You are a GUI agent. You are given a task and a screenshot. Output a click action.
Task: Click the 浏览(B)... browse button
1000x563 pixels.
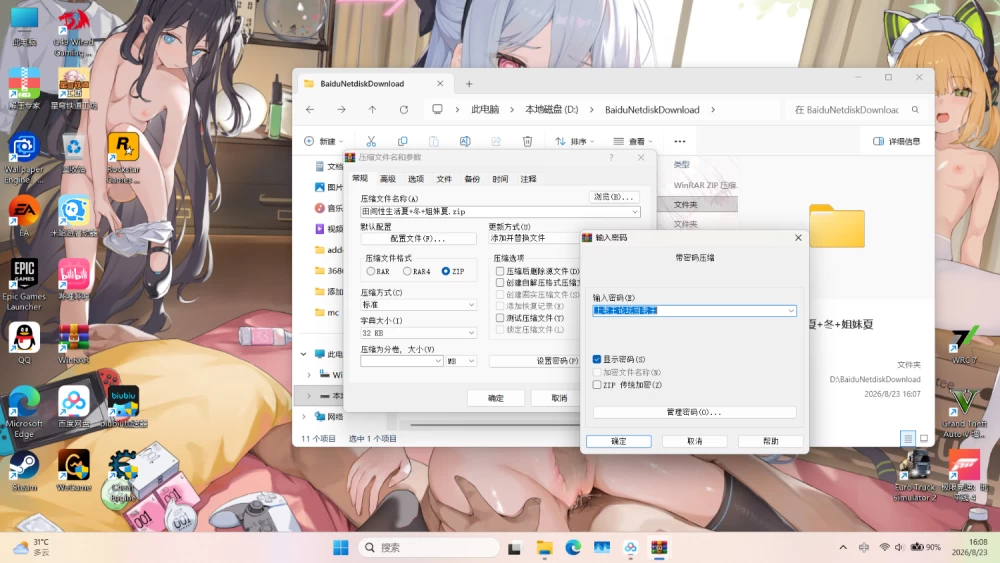click(x=614, y=197)
